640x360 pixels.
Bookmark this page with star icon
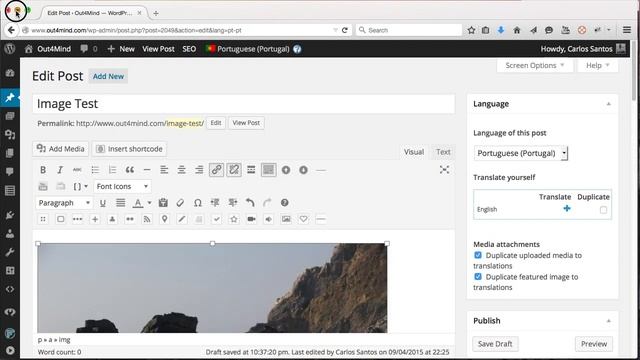click(471, 30)
